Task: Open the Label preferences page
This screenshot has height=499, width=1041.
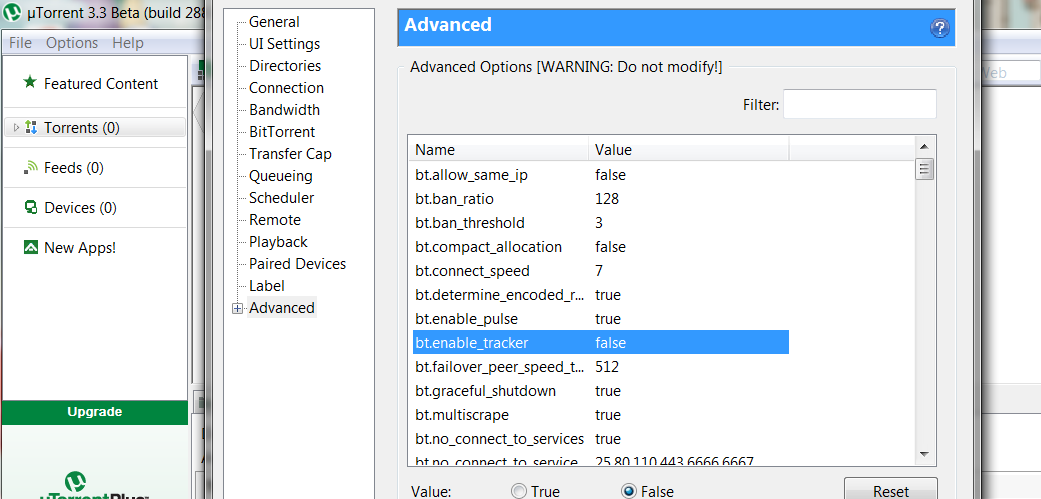Action: click(x=267, y=285)
